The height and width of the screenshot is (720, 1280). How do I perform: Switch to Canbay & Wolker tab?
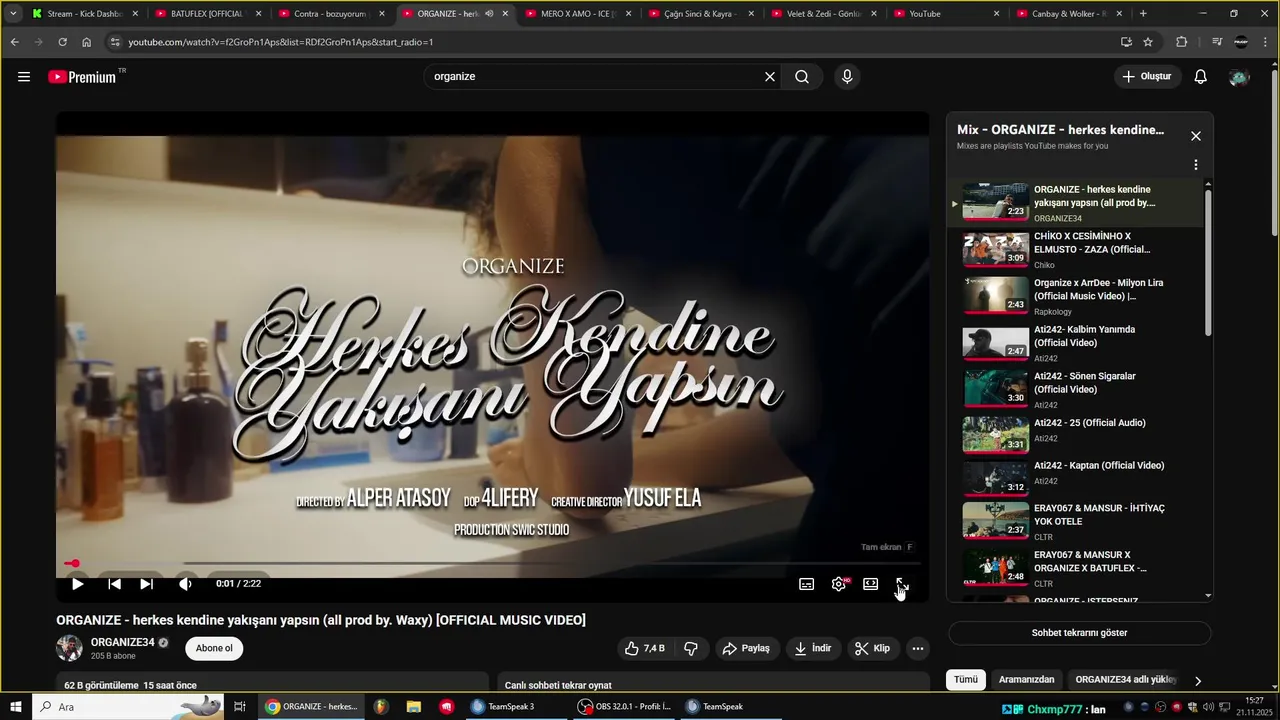tap(1069, 14)
